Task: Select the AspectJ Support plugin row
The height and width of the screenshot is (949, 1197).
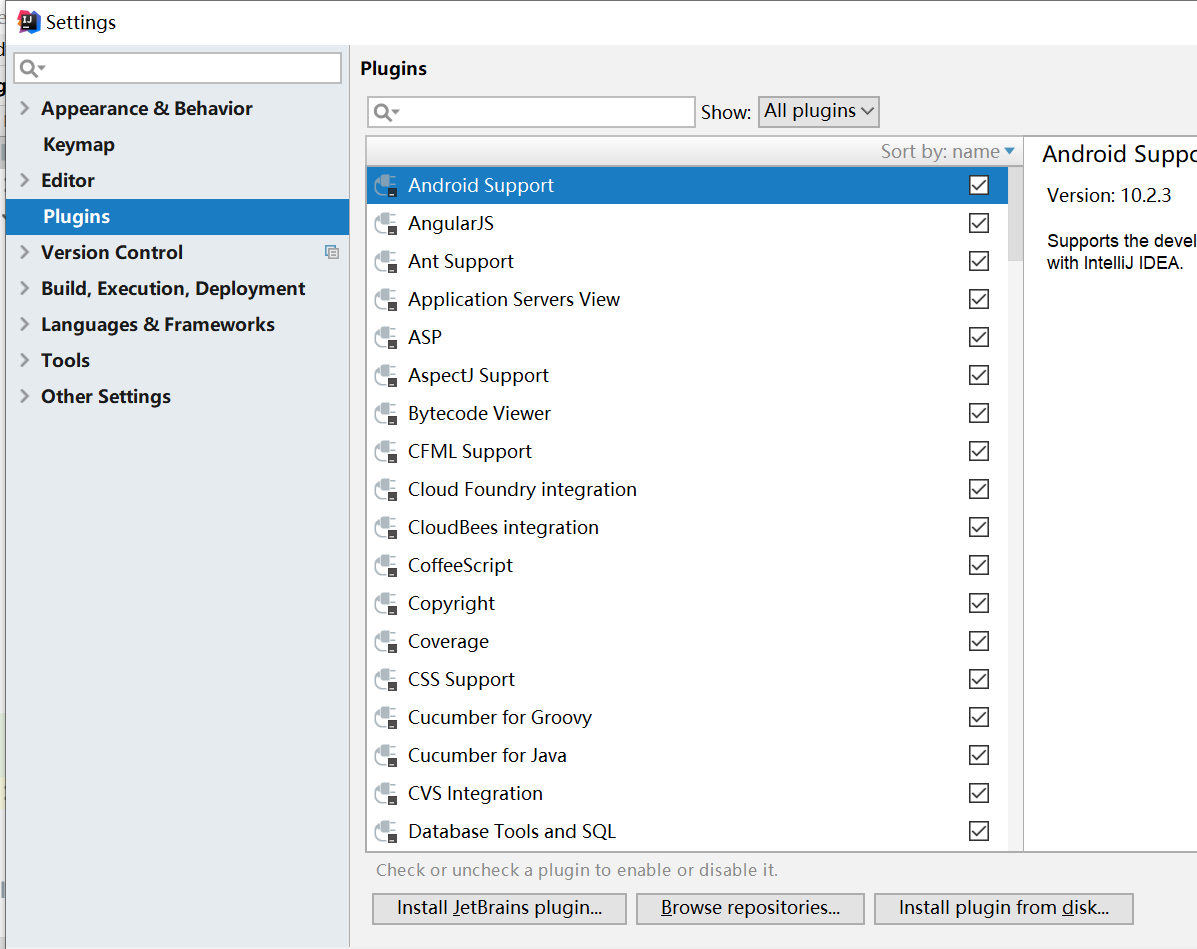Action: click(x=687, y=376)
